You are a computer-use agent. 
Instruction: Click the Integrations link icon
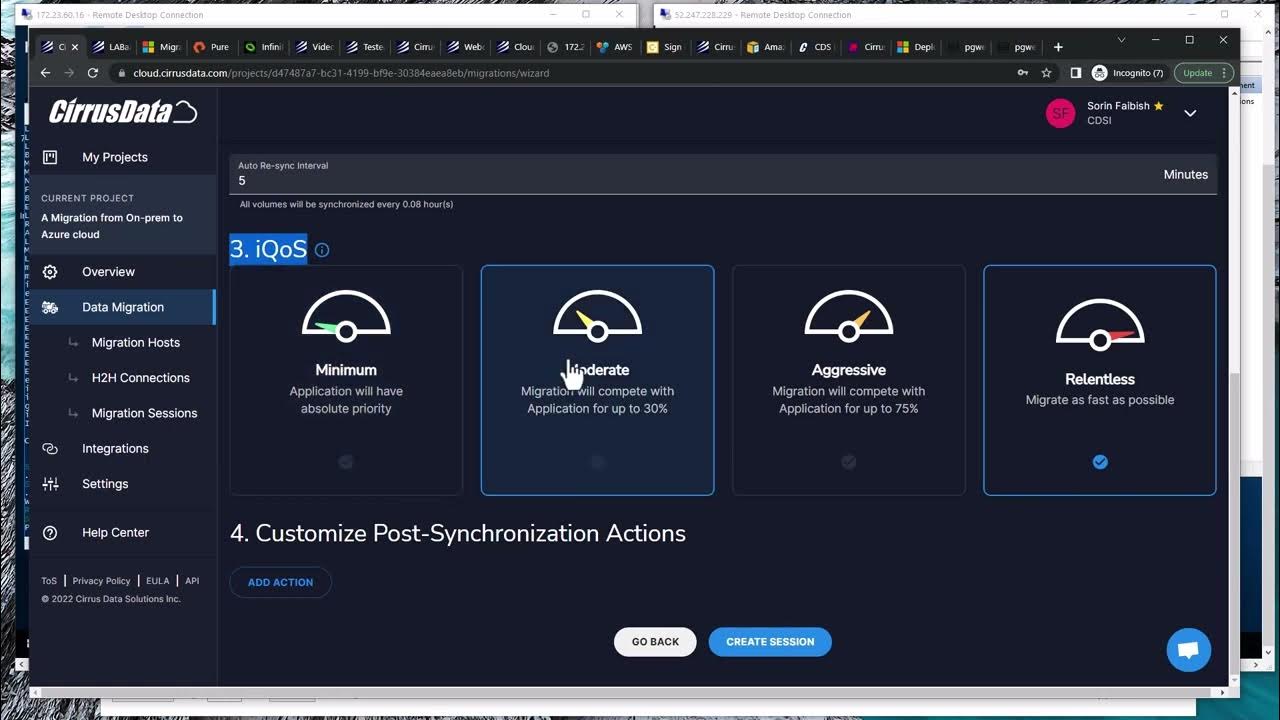coord(50,448)
